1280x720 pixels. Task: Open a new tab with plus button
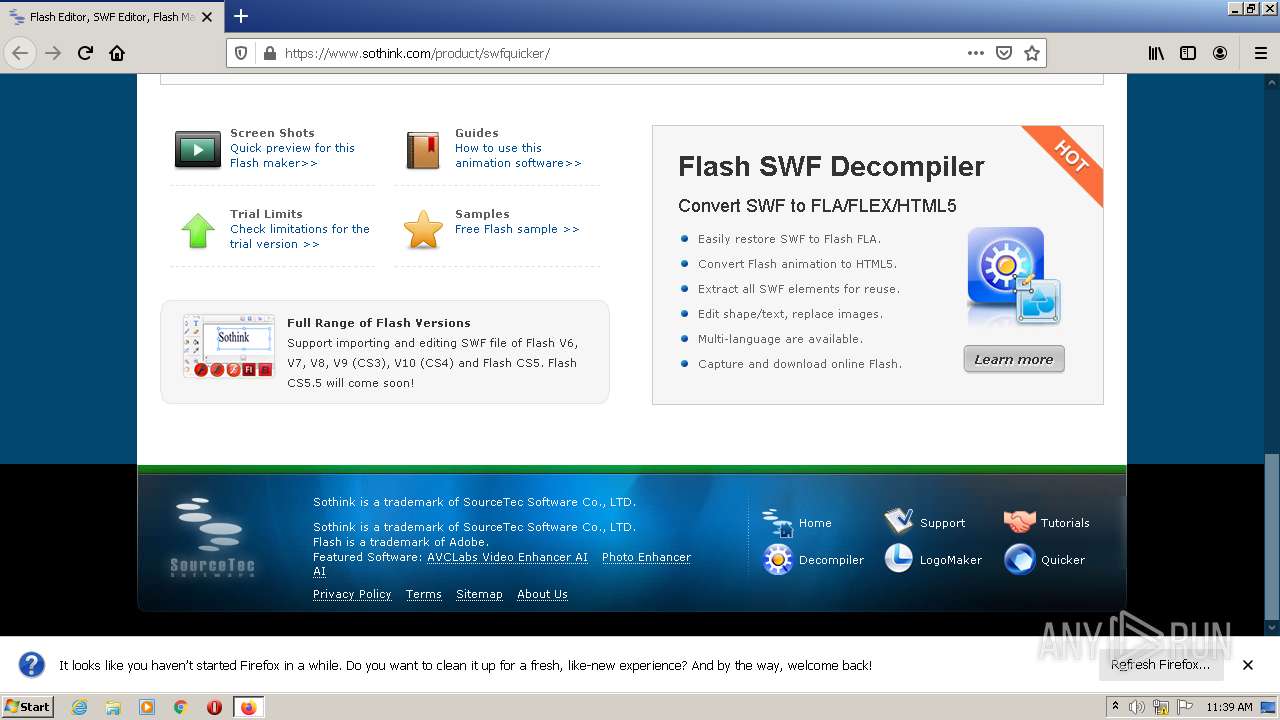click(x=241, y=16)
